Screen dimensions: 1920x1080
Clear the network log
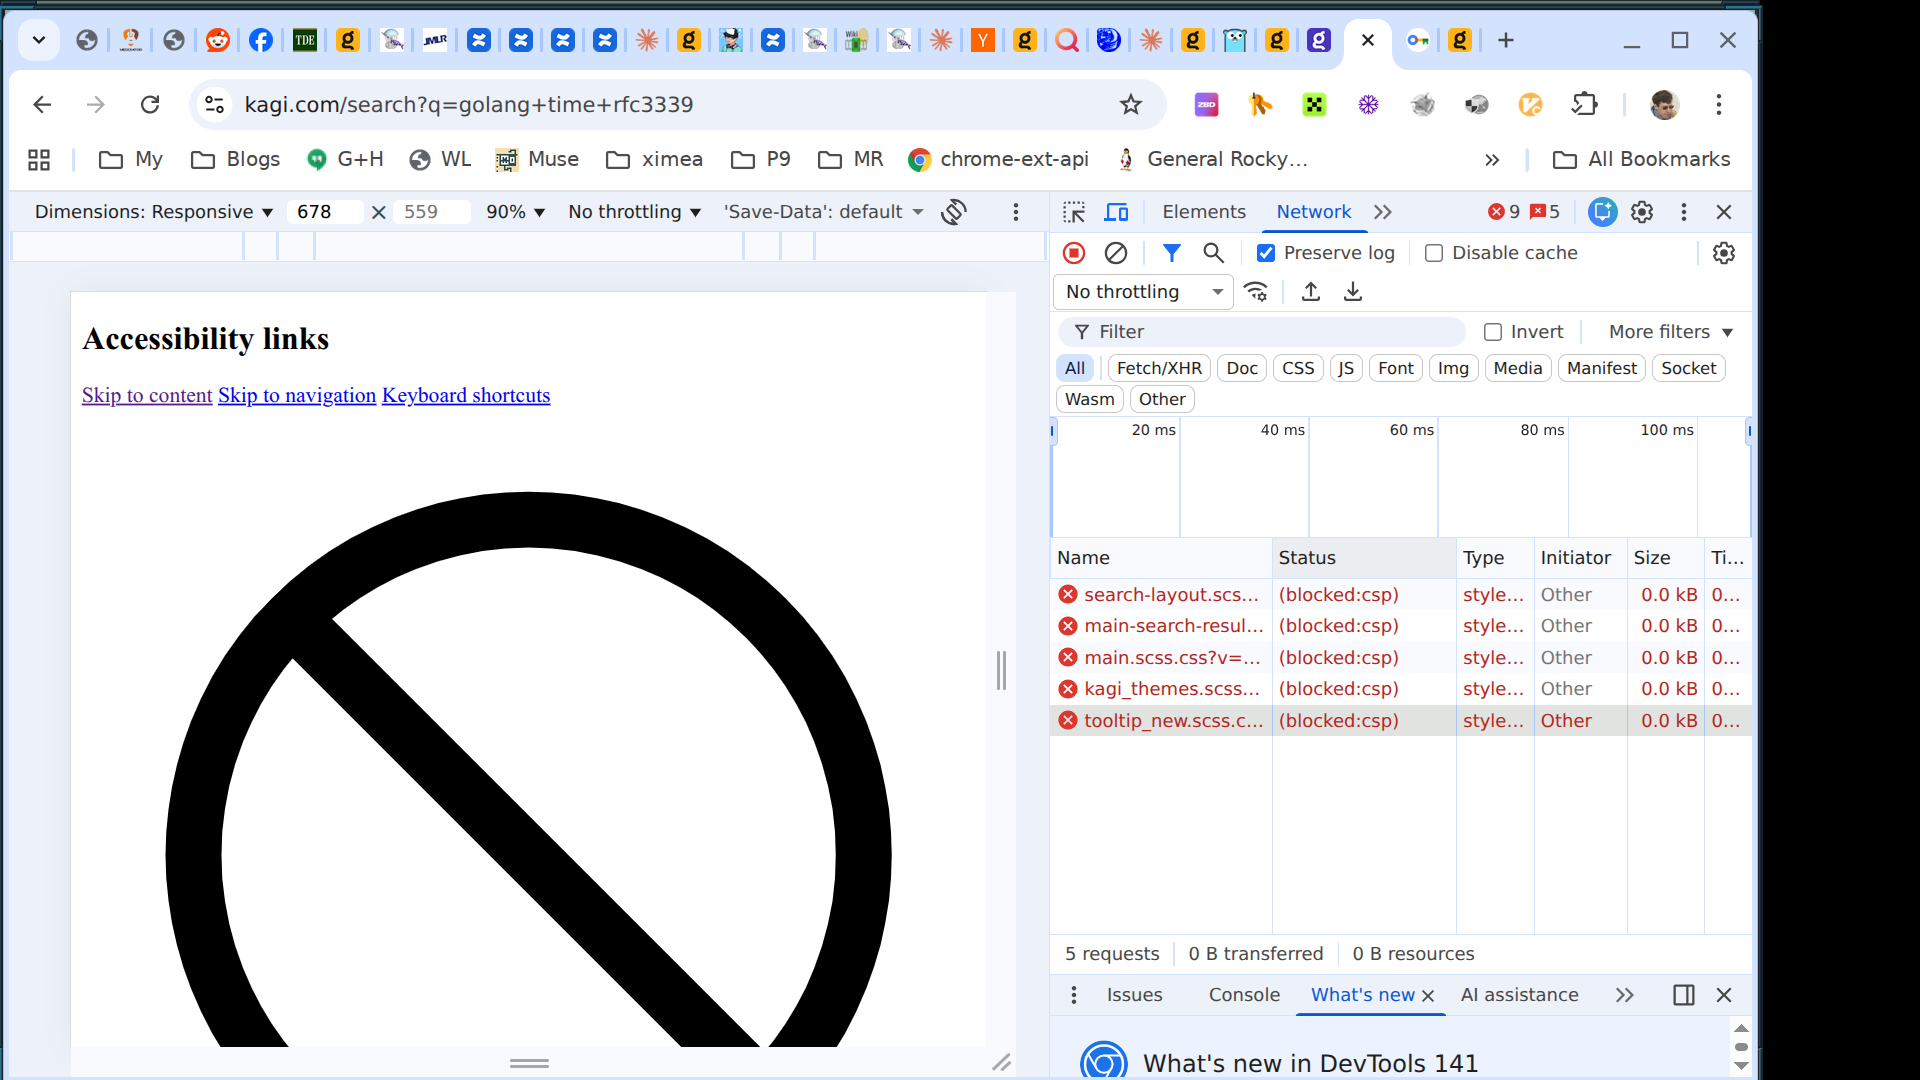pyautogui.click(x=1116, y=253)
